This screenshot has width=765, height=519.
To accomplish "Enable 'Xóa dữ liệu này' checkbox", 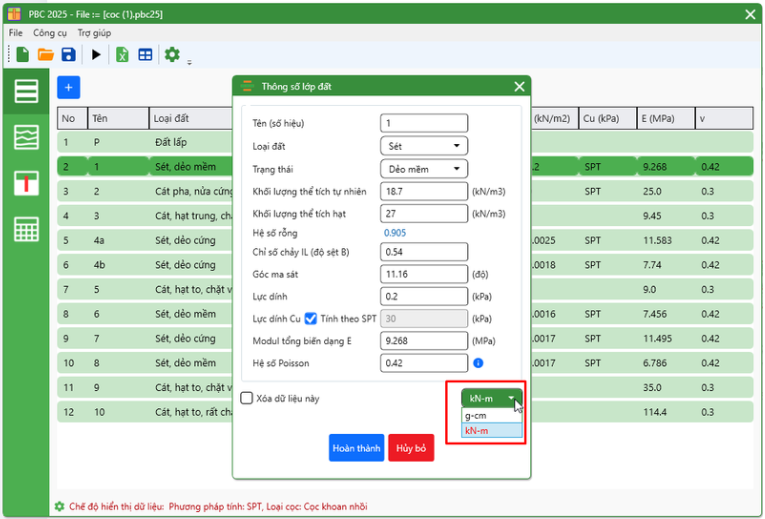I will [x=247, y=398].
